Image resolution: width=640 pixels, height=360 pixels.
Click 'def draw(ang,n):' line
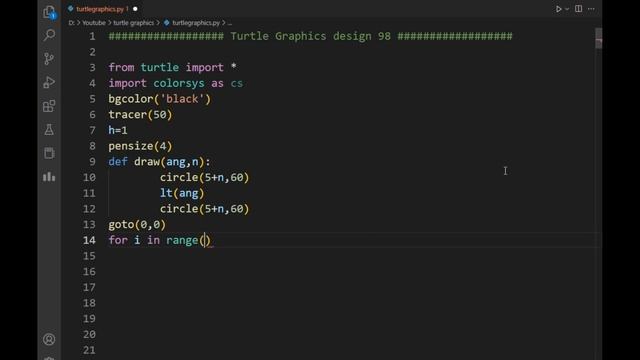click(160, 162)
